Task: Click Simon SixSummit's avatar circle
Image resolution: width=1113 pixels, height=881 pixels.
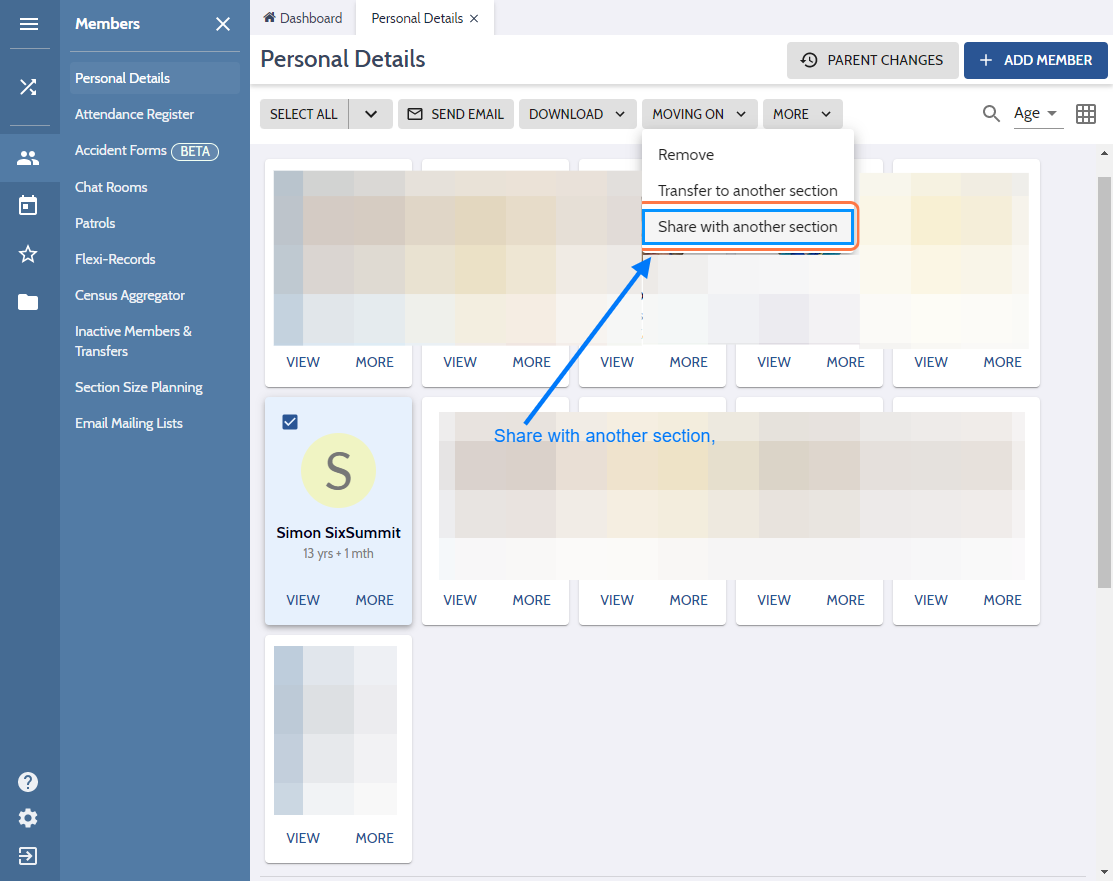Action: pyautogui.click(x=339, y=471)
